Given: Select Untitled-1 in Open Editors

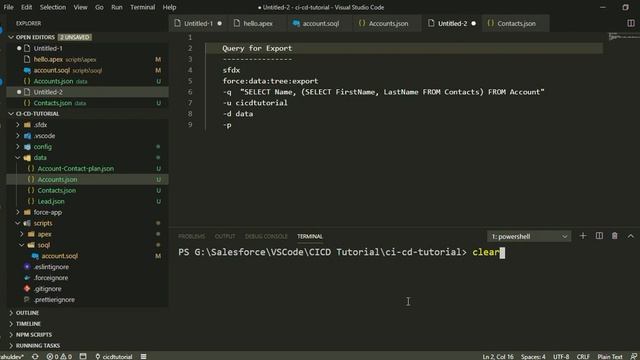Looking at the screenshot, I should (x=48, y=48).
